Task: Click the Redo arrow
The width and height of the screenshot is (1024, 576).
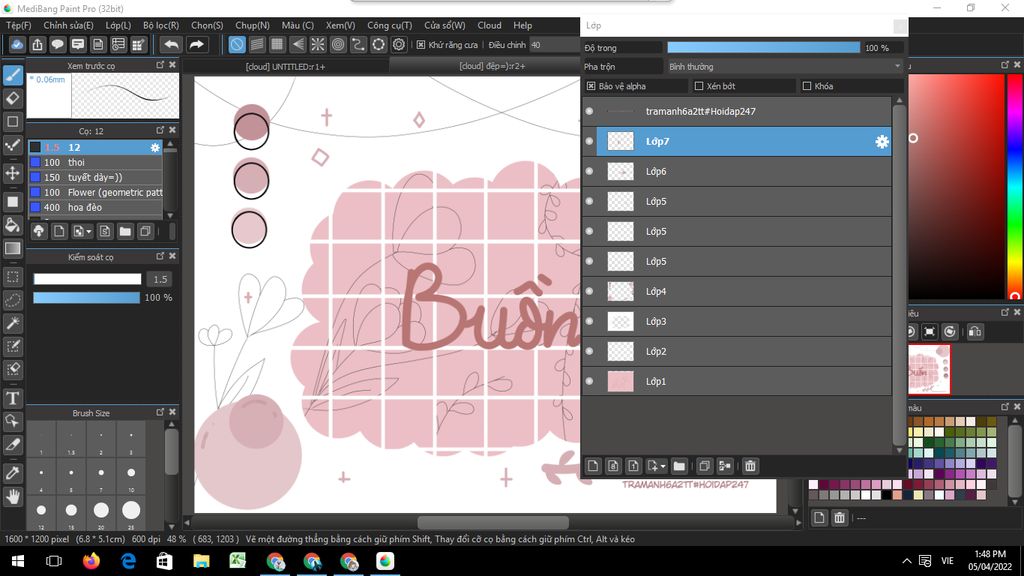Action: coord(196,44)
